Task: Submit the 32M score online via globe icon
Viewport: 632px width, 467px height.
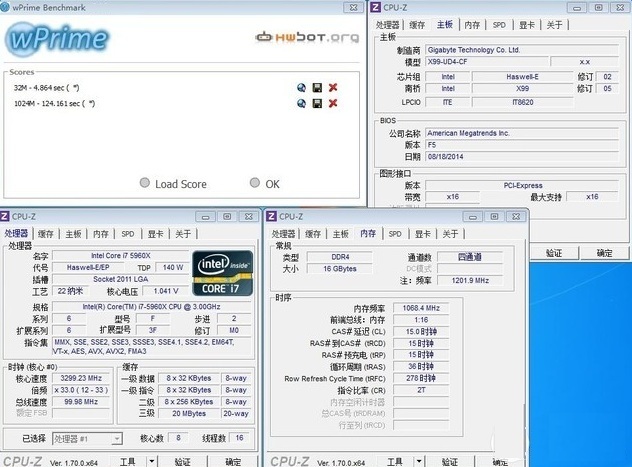Action: (x=301, y=88)
